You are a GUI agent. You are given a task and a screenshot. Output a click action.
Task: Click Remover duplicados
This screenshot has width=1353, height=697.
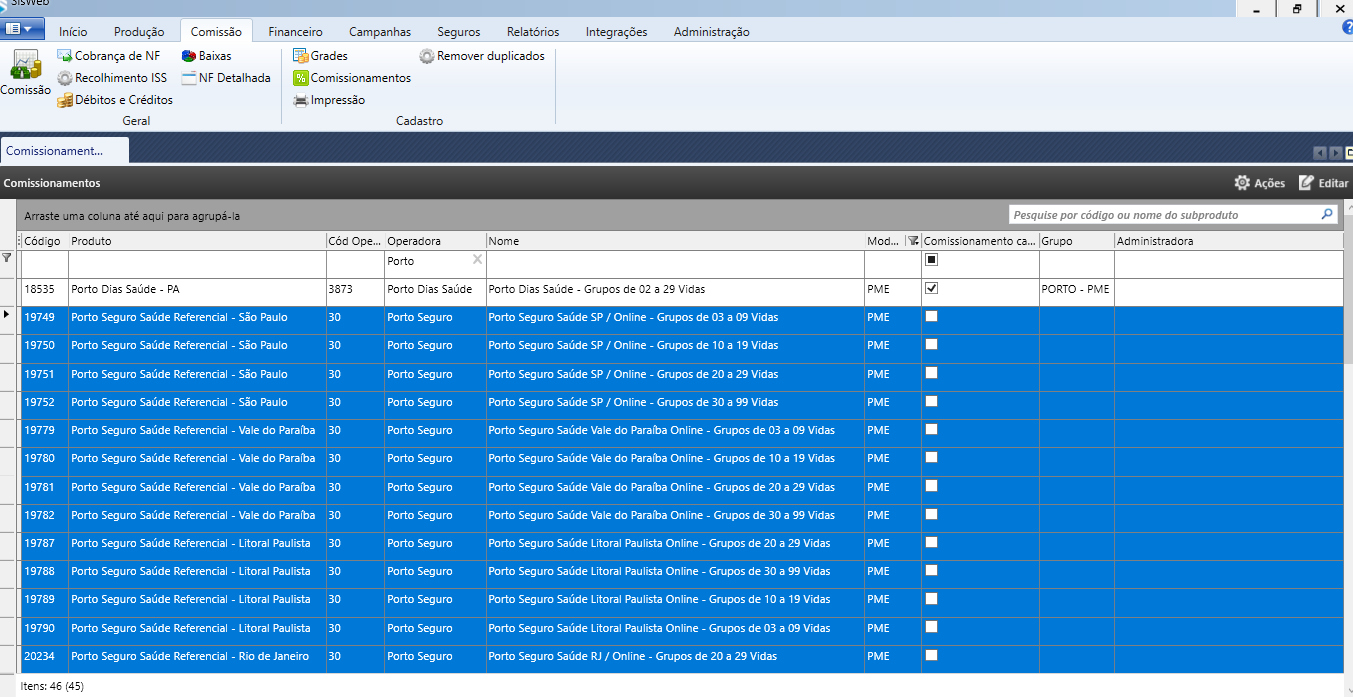[x=482, y=56]
